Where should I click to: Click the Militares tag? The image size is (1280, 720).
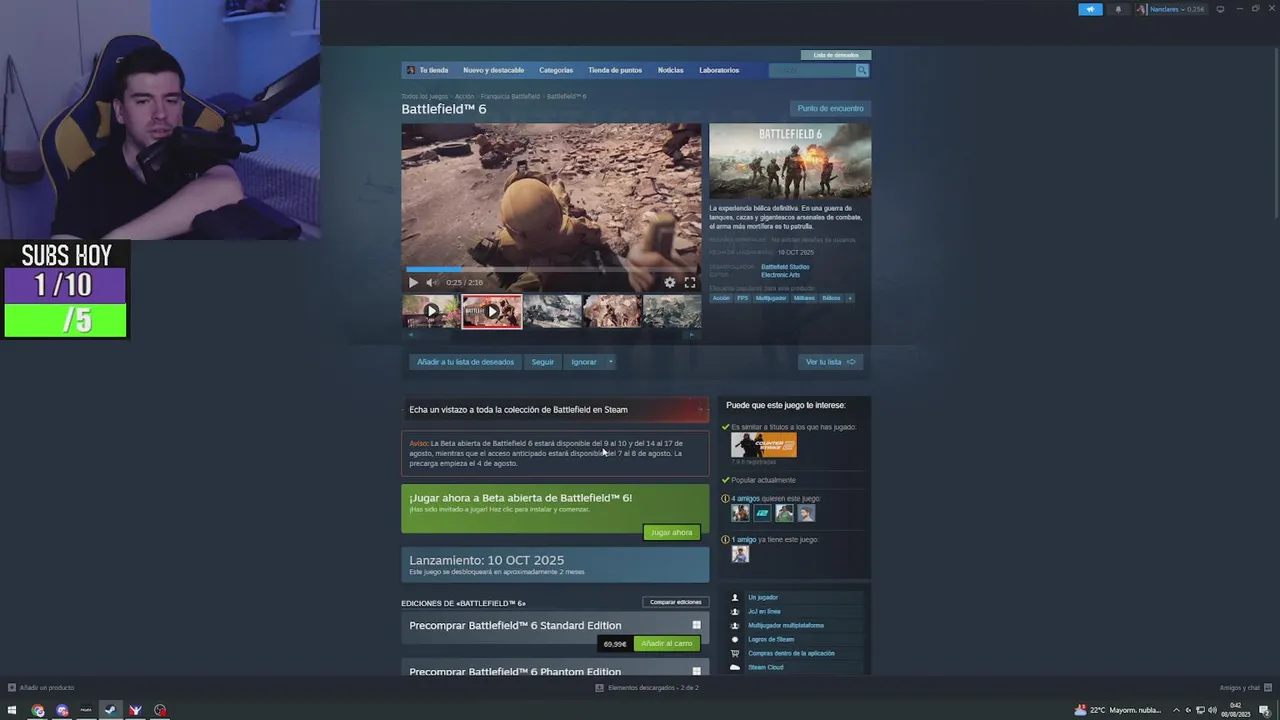coord(804,298)
